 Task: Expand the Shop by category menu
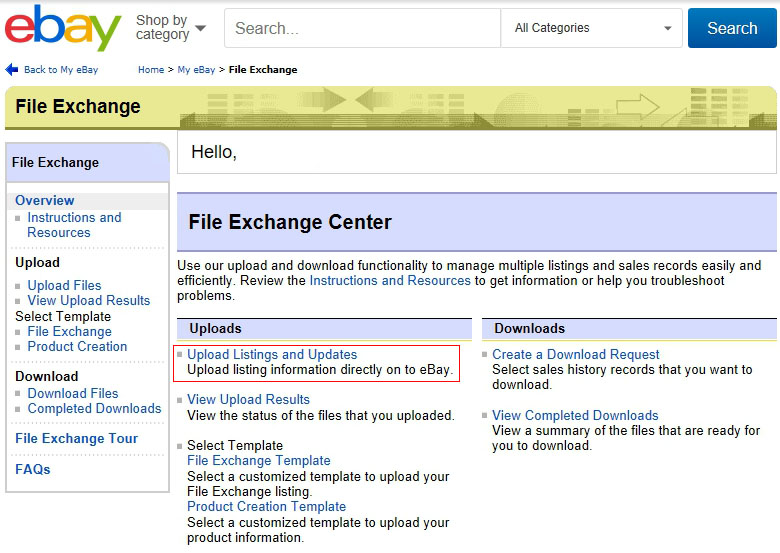(171, 27)
